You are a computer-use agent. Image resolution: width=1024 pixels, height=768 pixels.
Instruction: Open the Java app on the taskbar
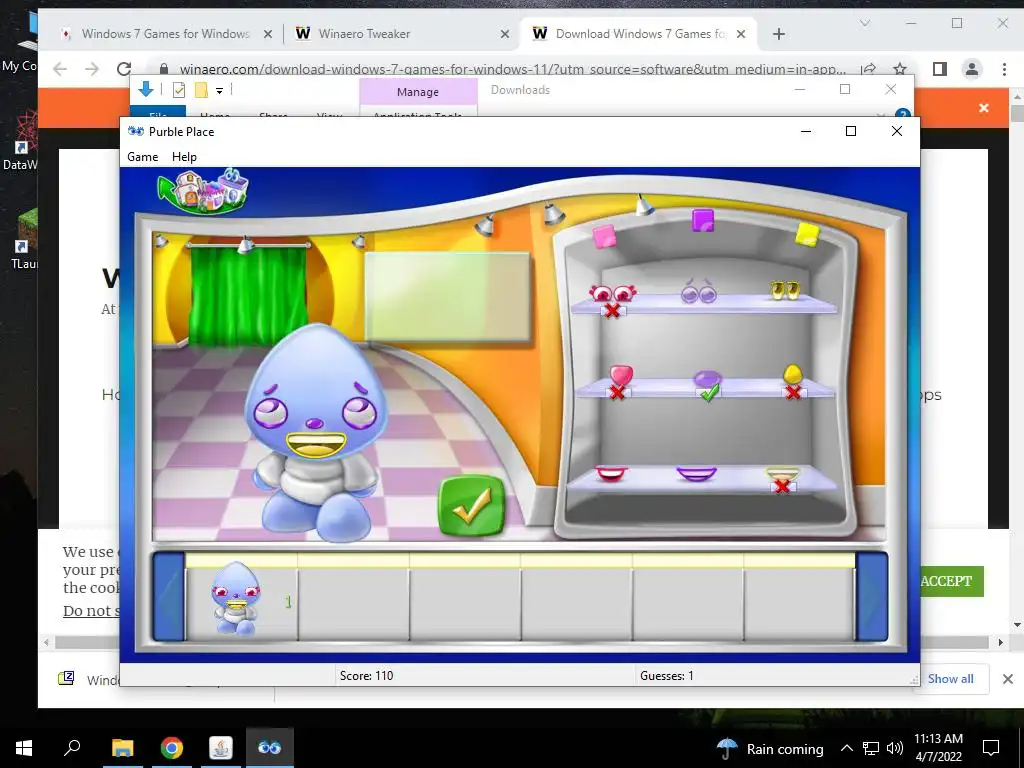[x=221, y=748]
